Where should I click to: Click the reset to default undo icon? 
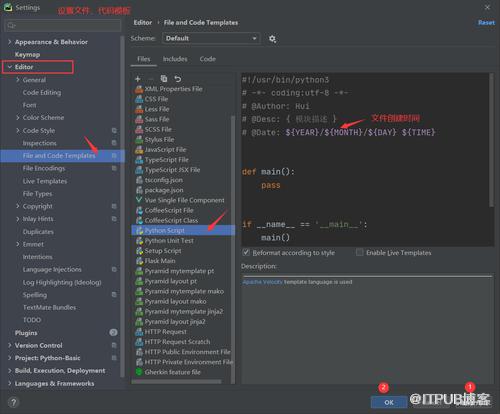pyautogui.click(x=178, y=79)
